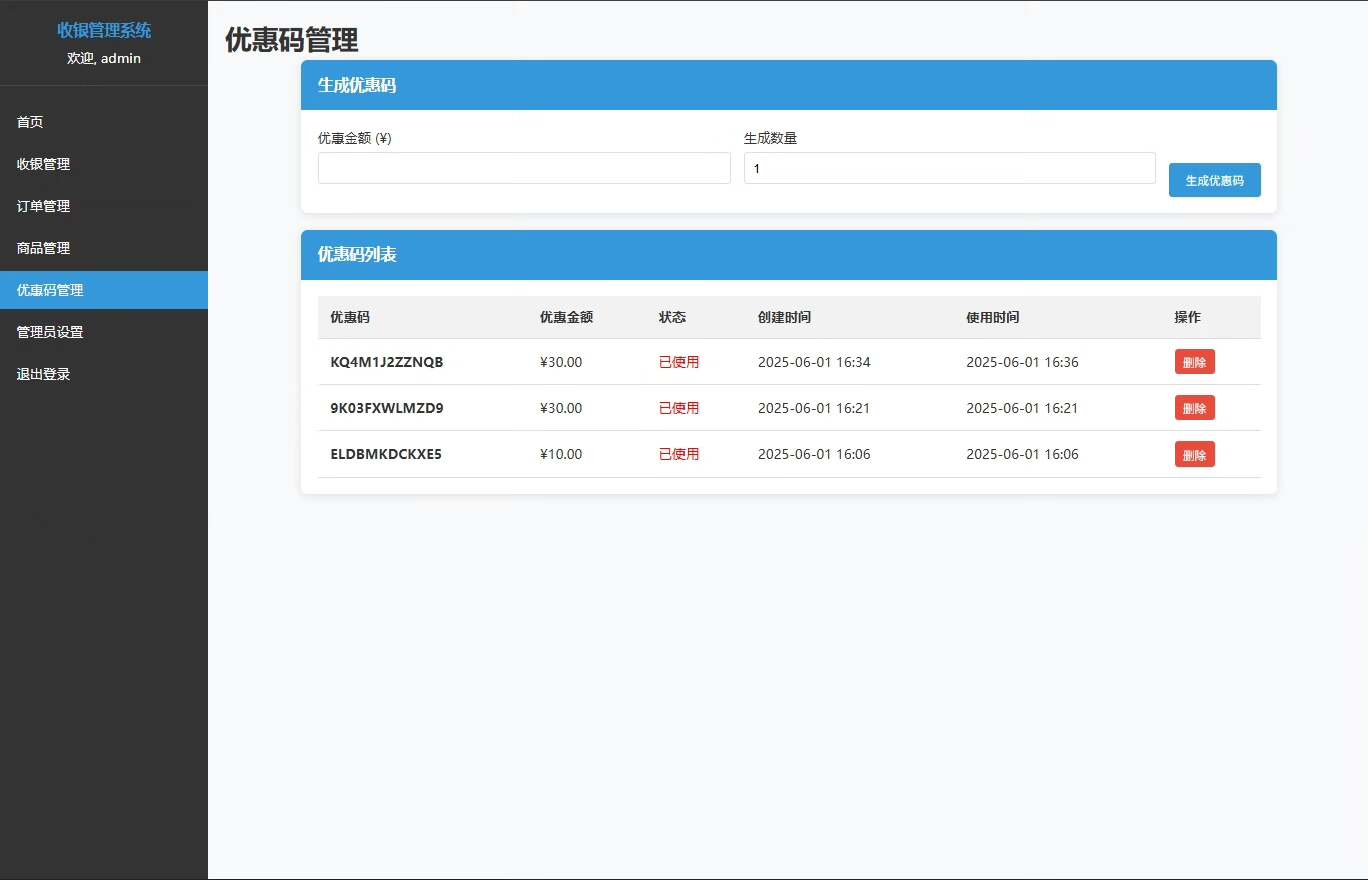Go to 收银管理 in the sidebar

click(x=43, y=164)
